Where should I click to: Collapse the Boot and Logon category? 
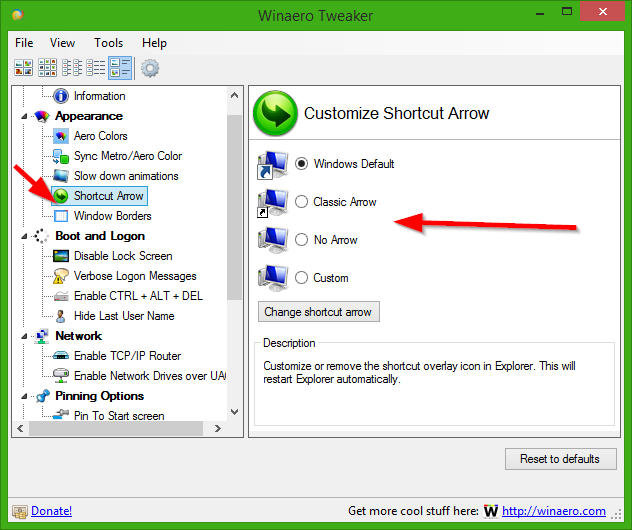coord(24,236)
